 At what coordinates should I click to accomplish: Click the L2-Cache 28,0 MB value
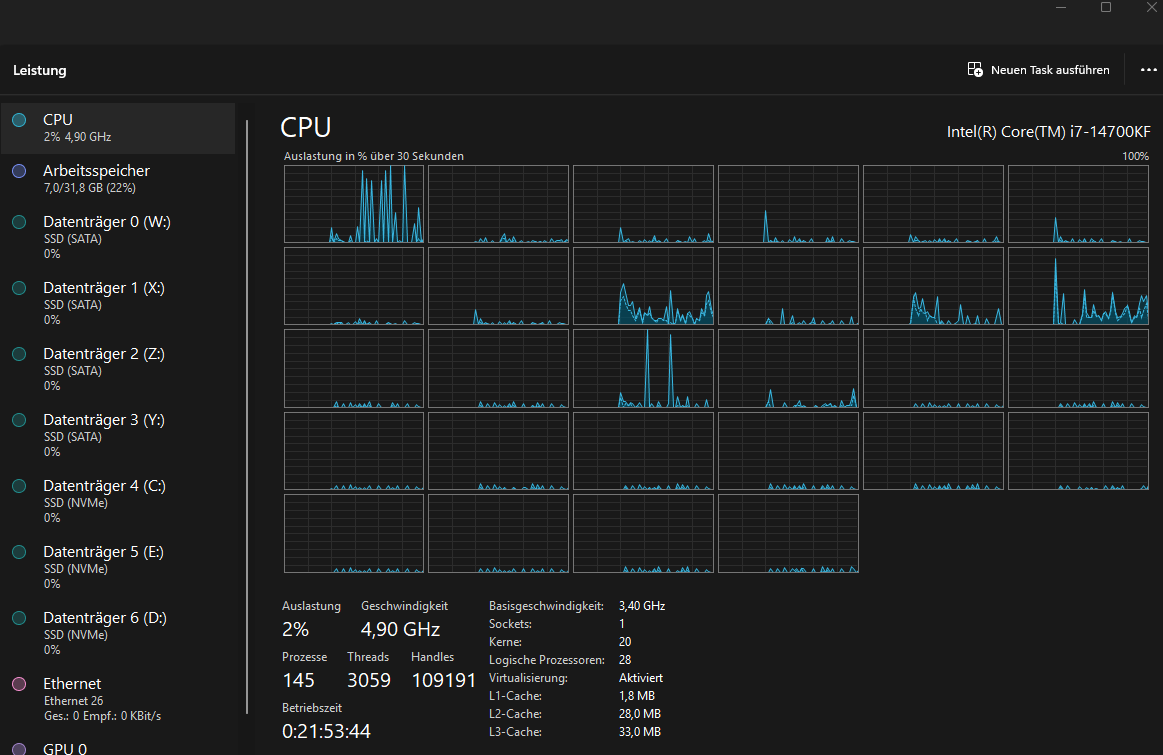(639, 713)
